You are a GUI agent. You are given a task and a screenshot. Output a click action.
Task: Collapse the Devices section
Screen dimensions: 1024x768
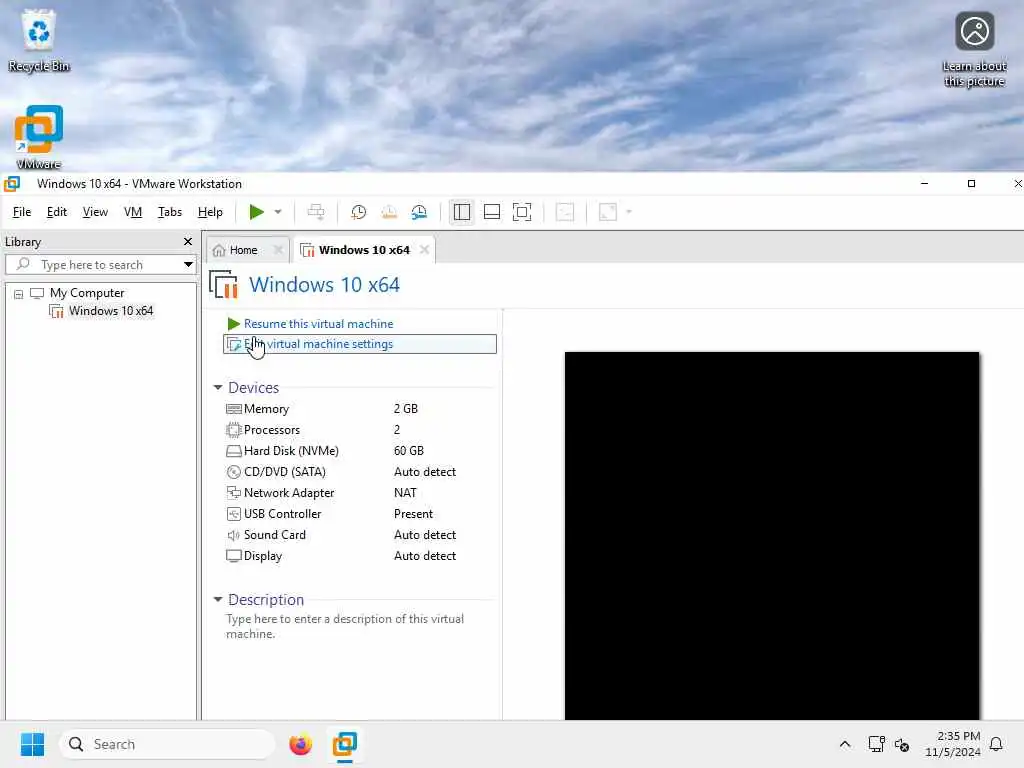click(x=218, y=388)
